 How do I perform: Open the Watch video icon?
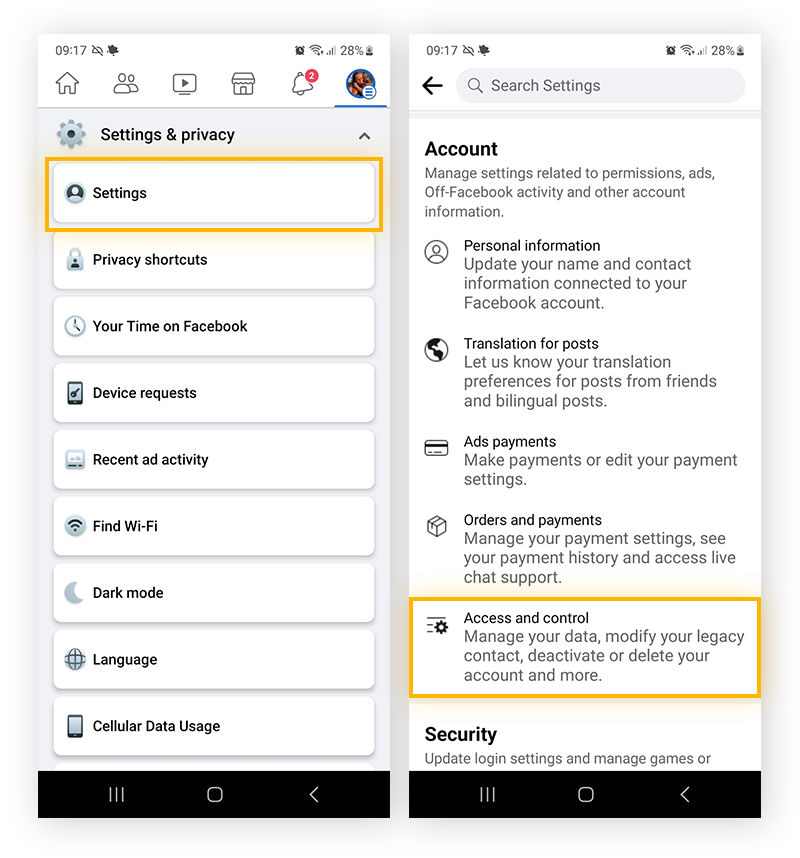pyautogui.click(x=184, y=84)
